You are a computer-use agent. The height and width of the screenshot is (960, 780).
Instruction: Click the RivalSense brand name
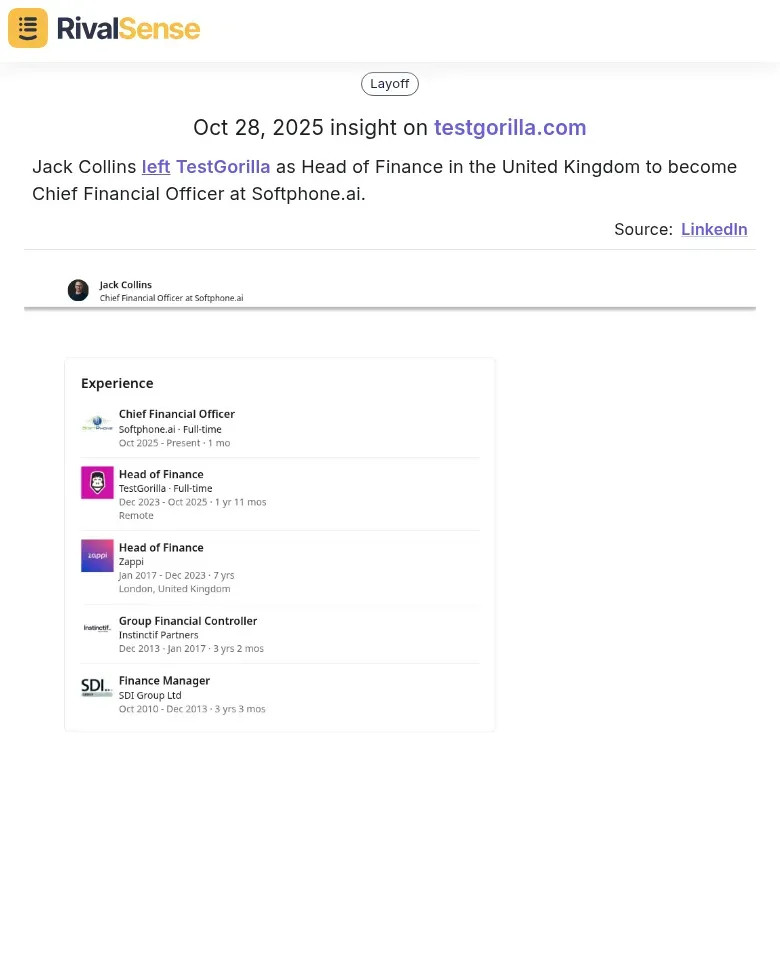128,28
